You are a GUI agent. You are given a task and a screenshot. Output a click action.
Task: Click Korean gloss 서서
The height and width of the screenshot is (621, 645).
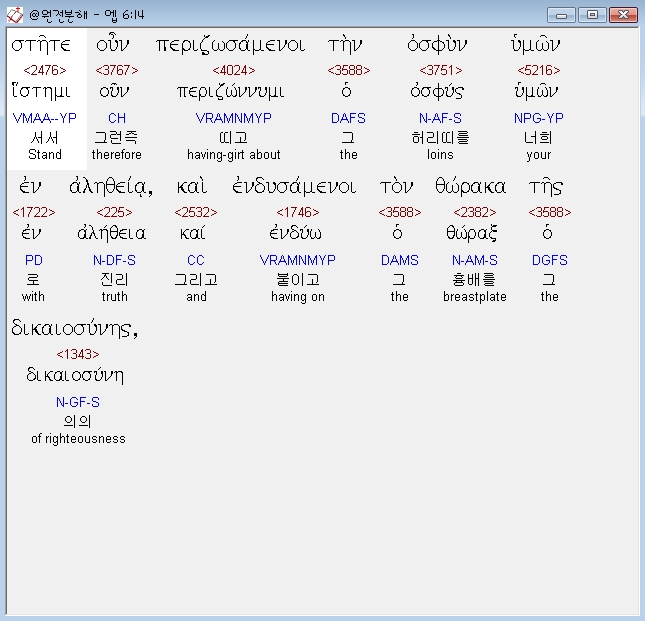(45, 137)
